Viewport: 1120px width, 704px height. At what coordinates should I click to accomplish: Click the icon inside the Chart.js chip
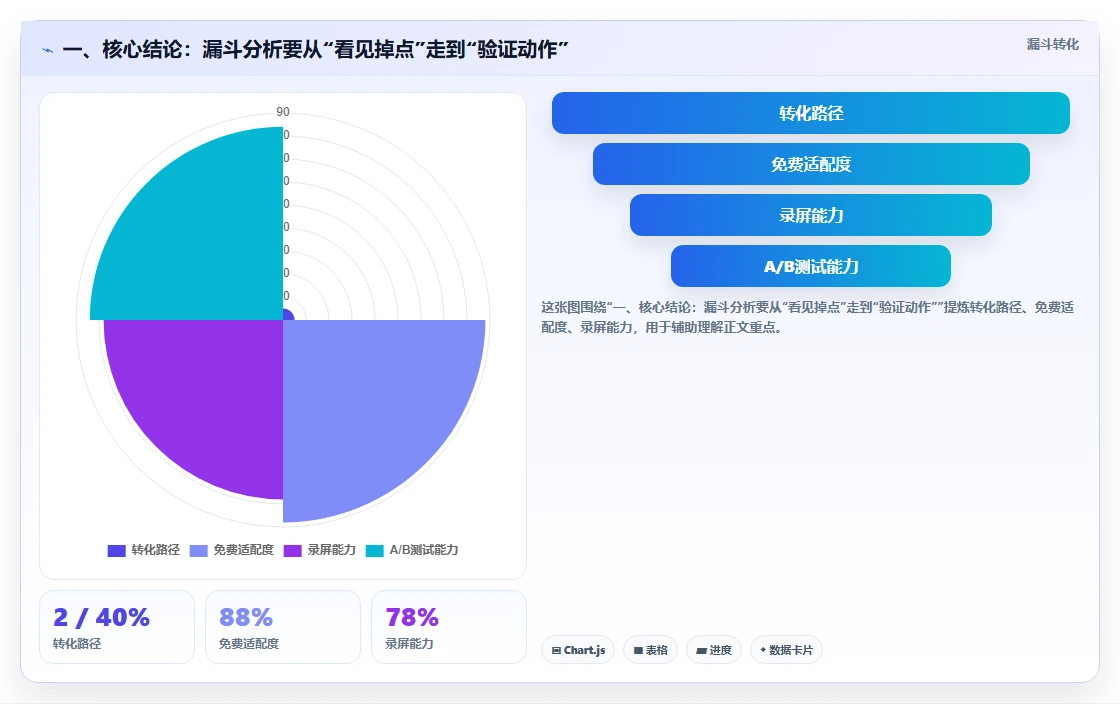(556, 650)
